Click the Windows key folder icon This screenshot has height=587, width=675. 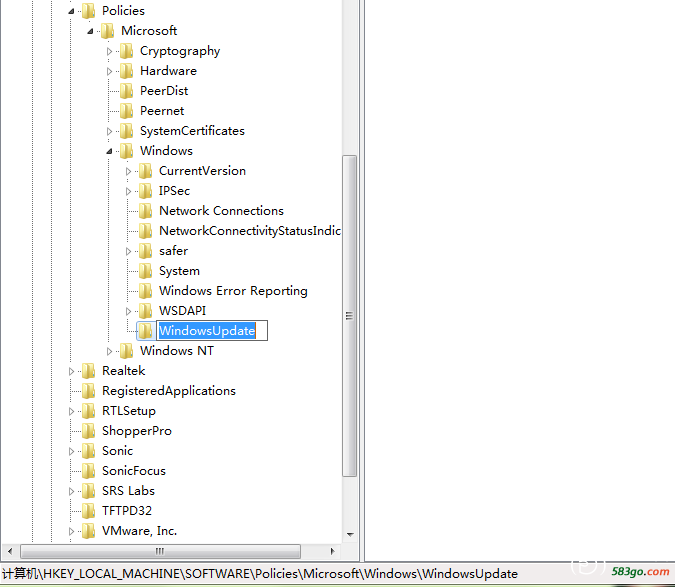point(126,151)
